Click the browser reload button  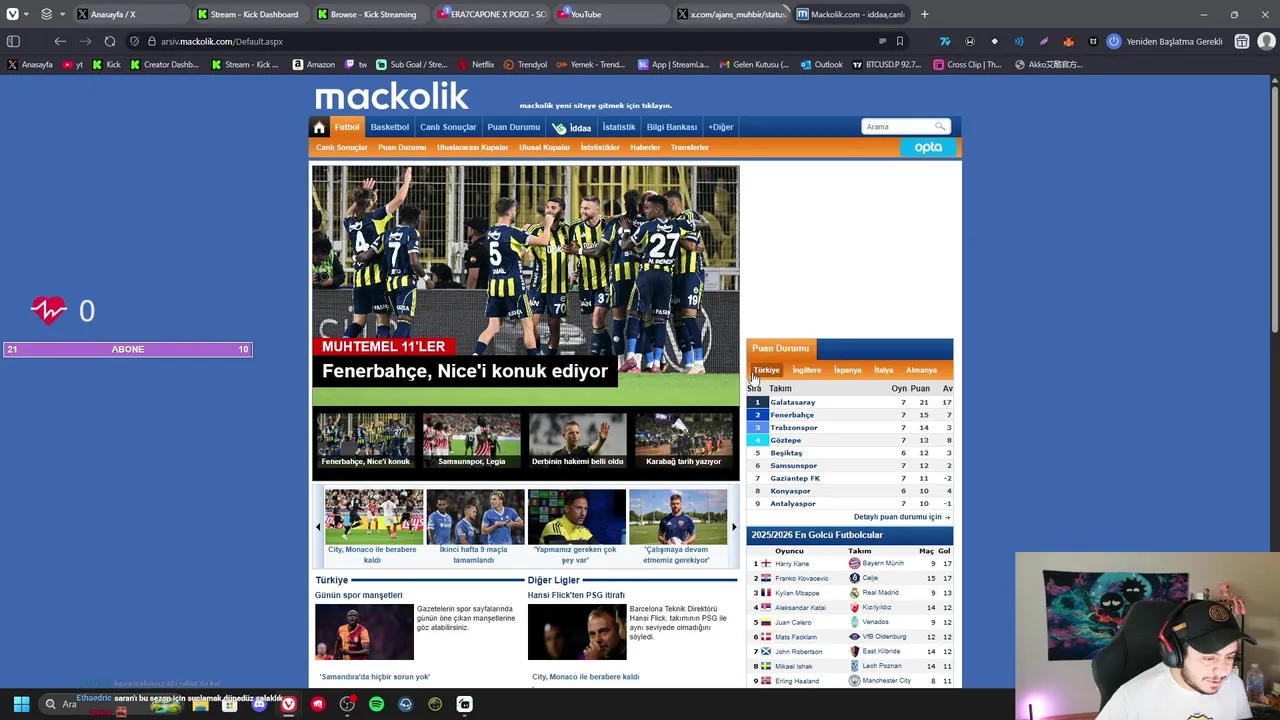[110, 41]
